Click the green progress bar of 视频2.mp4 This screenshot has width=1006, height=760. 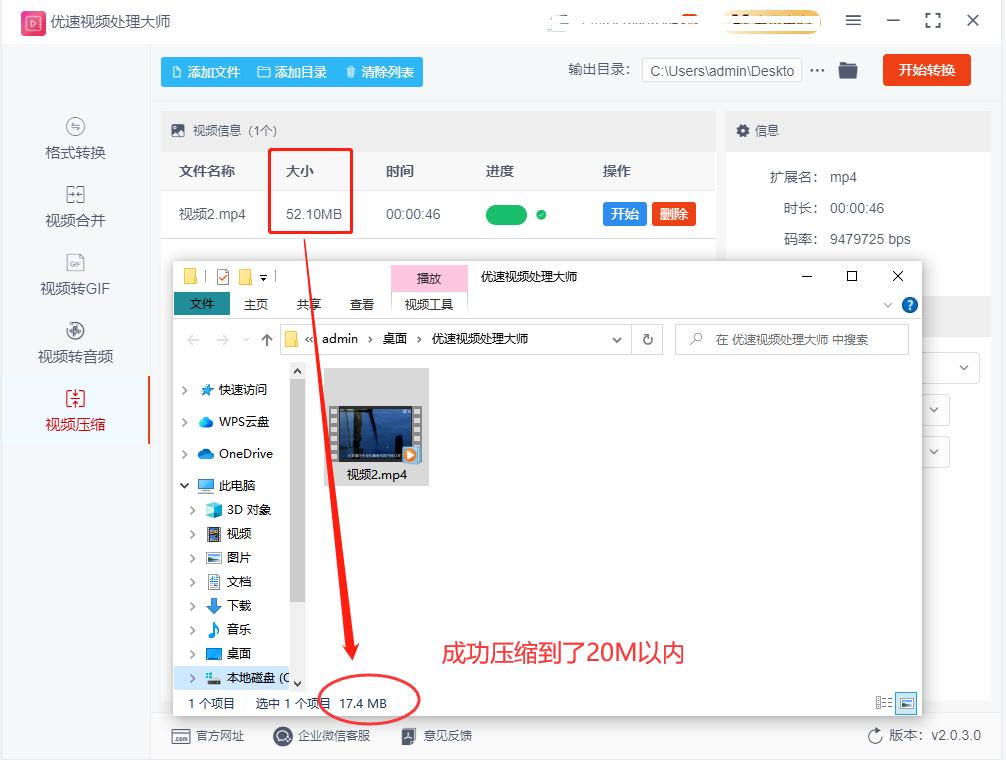click(508, 214)
